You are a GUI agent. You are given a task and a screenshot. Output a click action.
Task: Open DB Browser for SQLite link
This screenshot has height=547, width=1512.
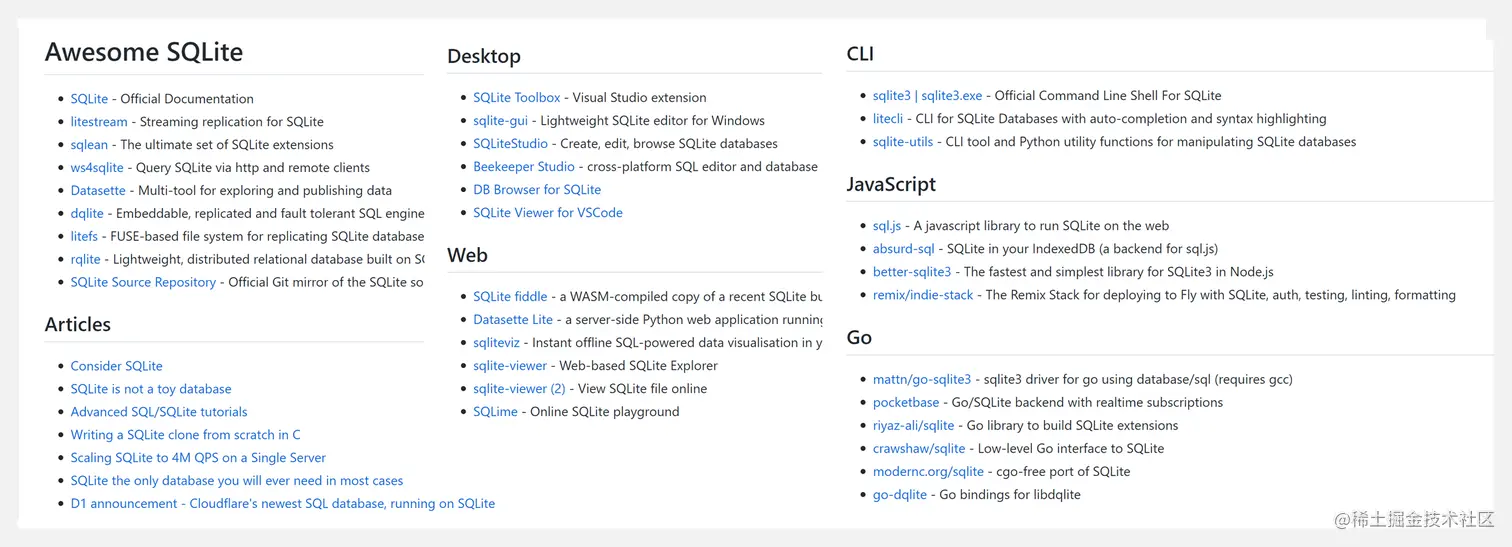[537, 190]
